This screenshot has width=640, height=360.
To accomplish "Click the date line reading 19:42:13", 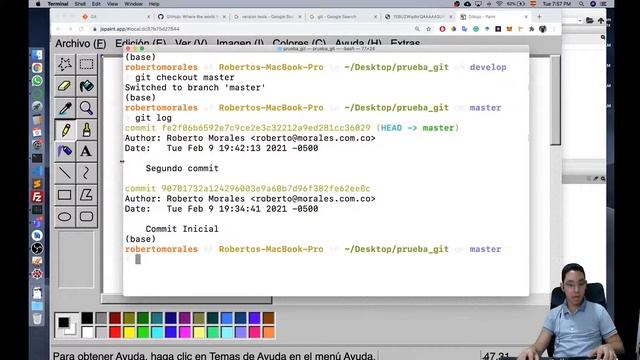I will click(222, 148).
